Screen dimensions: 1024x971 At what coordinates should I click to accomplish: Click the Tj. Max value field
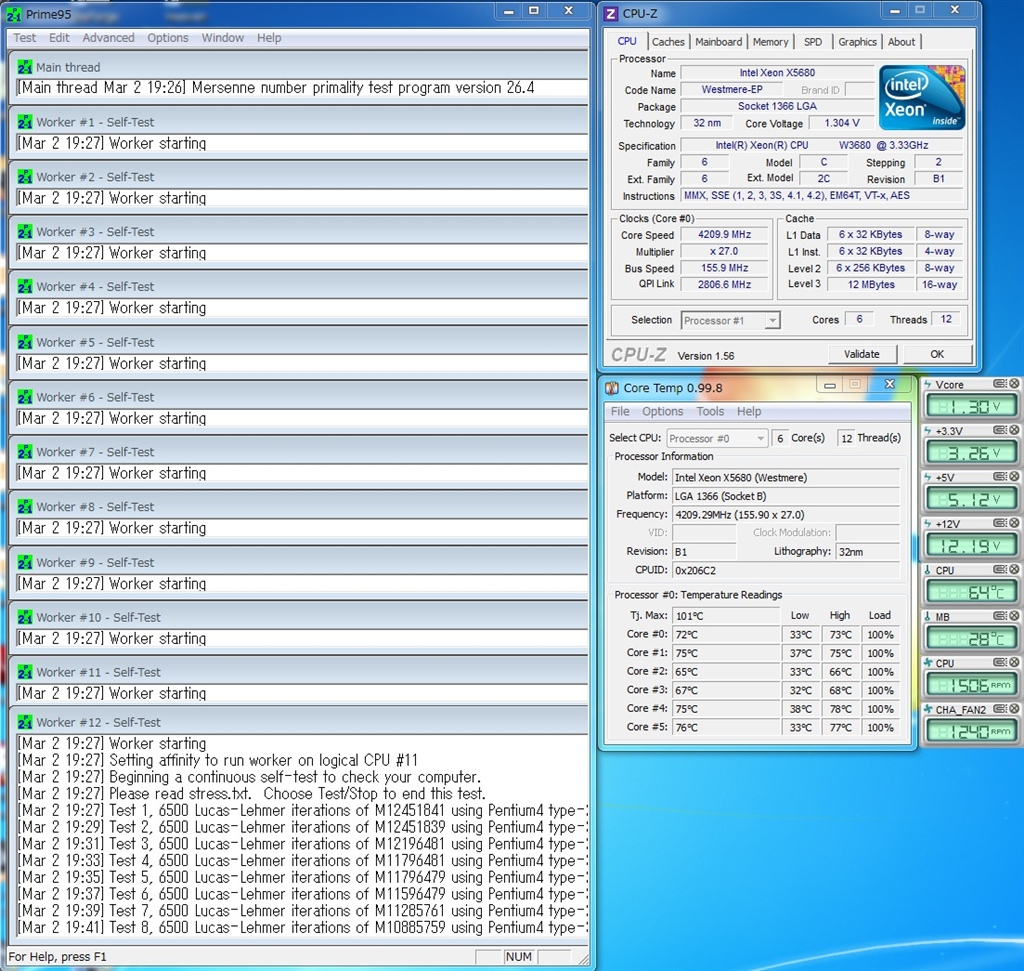(x=725, y=616)
